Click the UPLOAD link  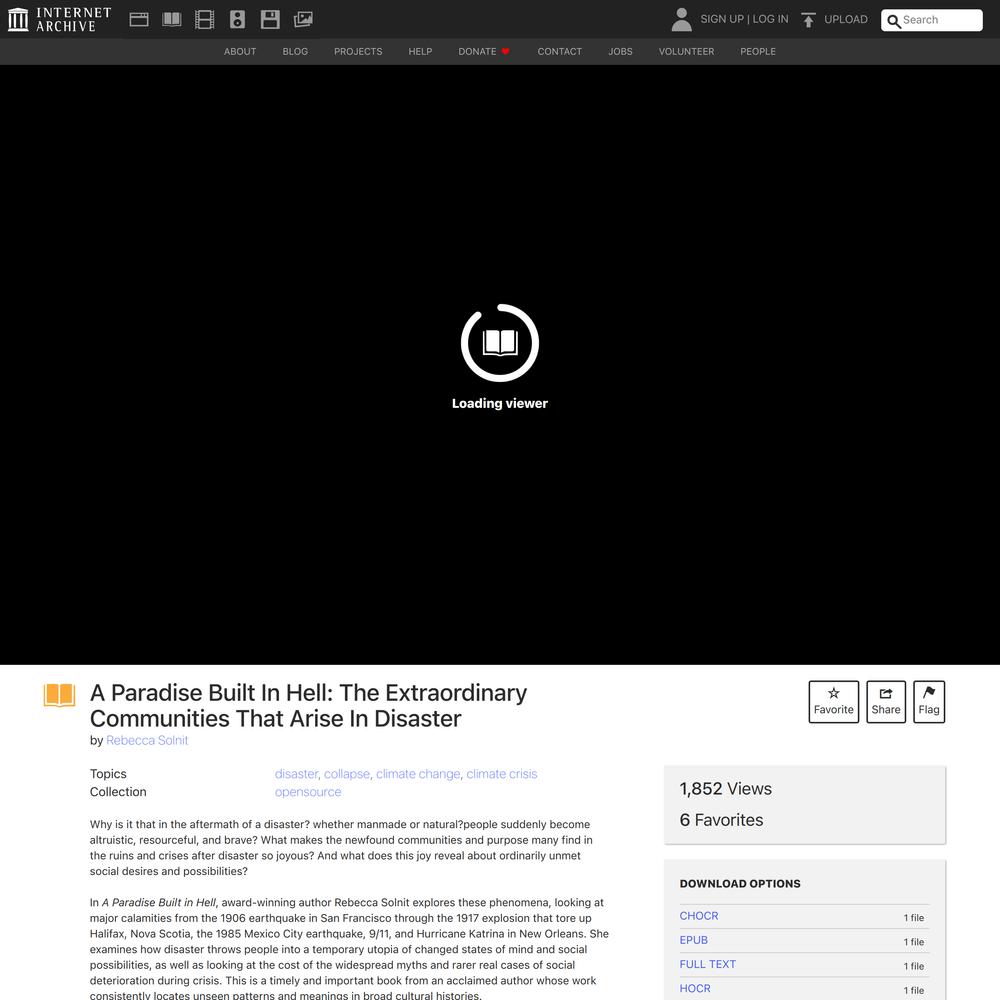coord(846,19)
